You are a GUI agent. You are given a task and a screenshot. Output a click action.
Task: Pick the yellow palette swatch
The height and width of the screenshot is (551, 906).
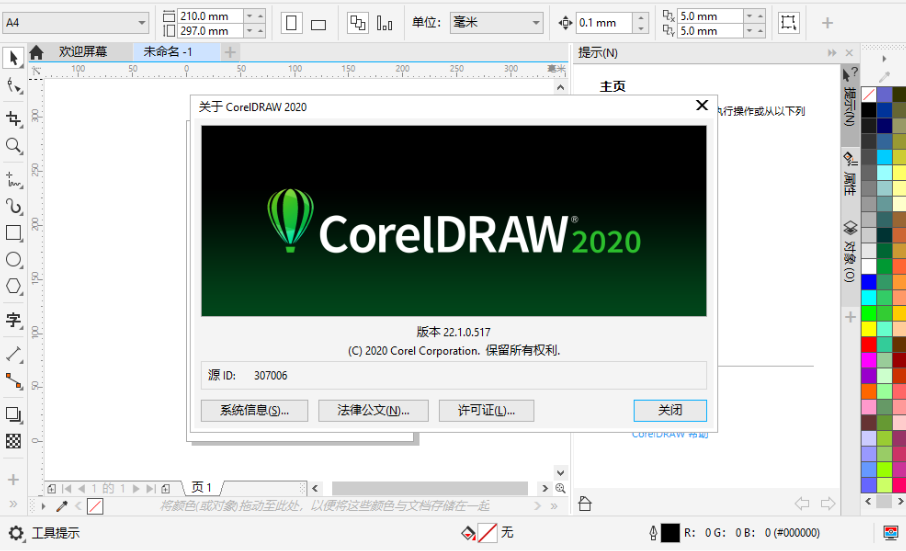pos(868,329)
